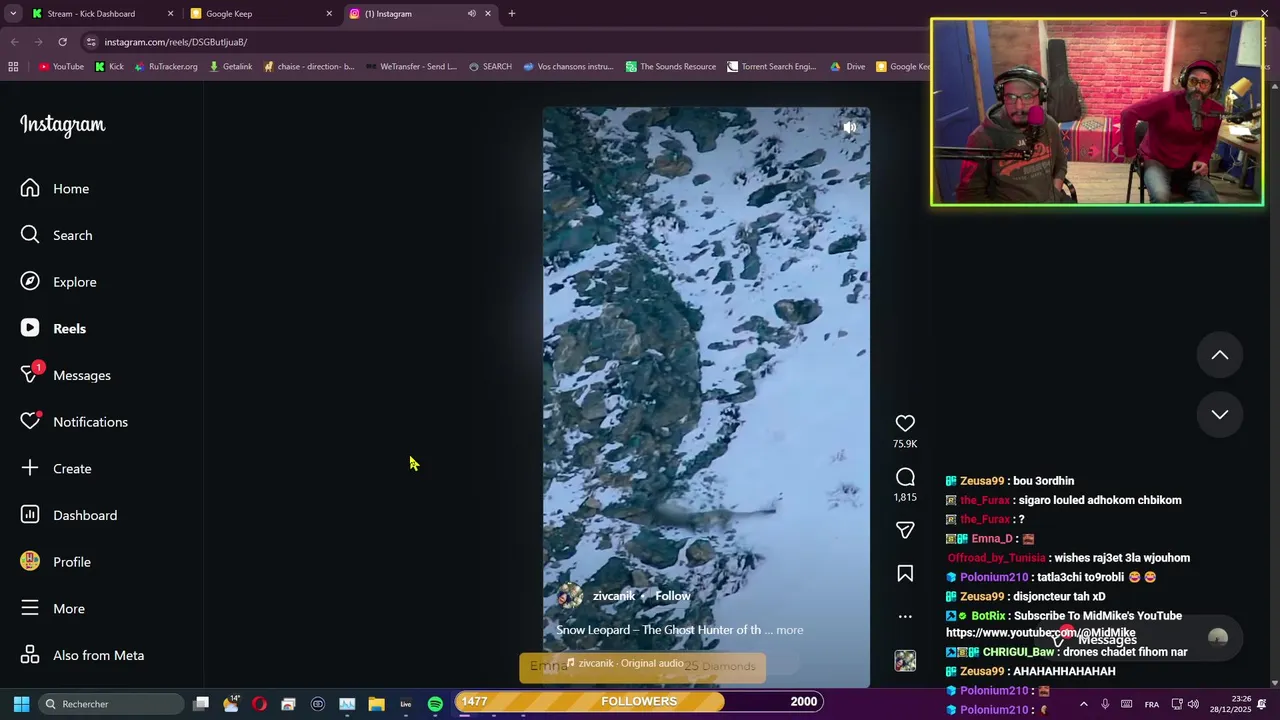Open Torrent Search Engine bookmark

click(x=771, y=67)
